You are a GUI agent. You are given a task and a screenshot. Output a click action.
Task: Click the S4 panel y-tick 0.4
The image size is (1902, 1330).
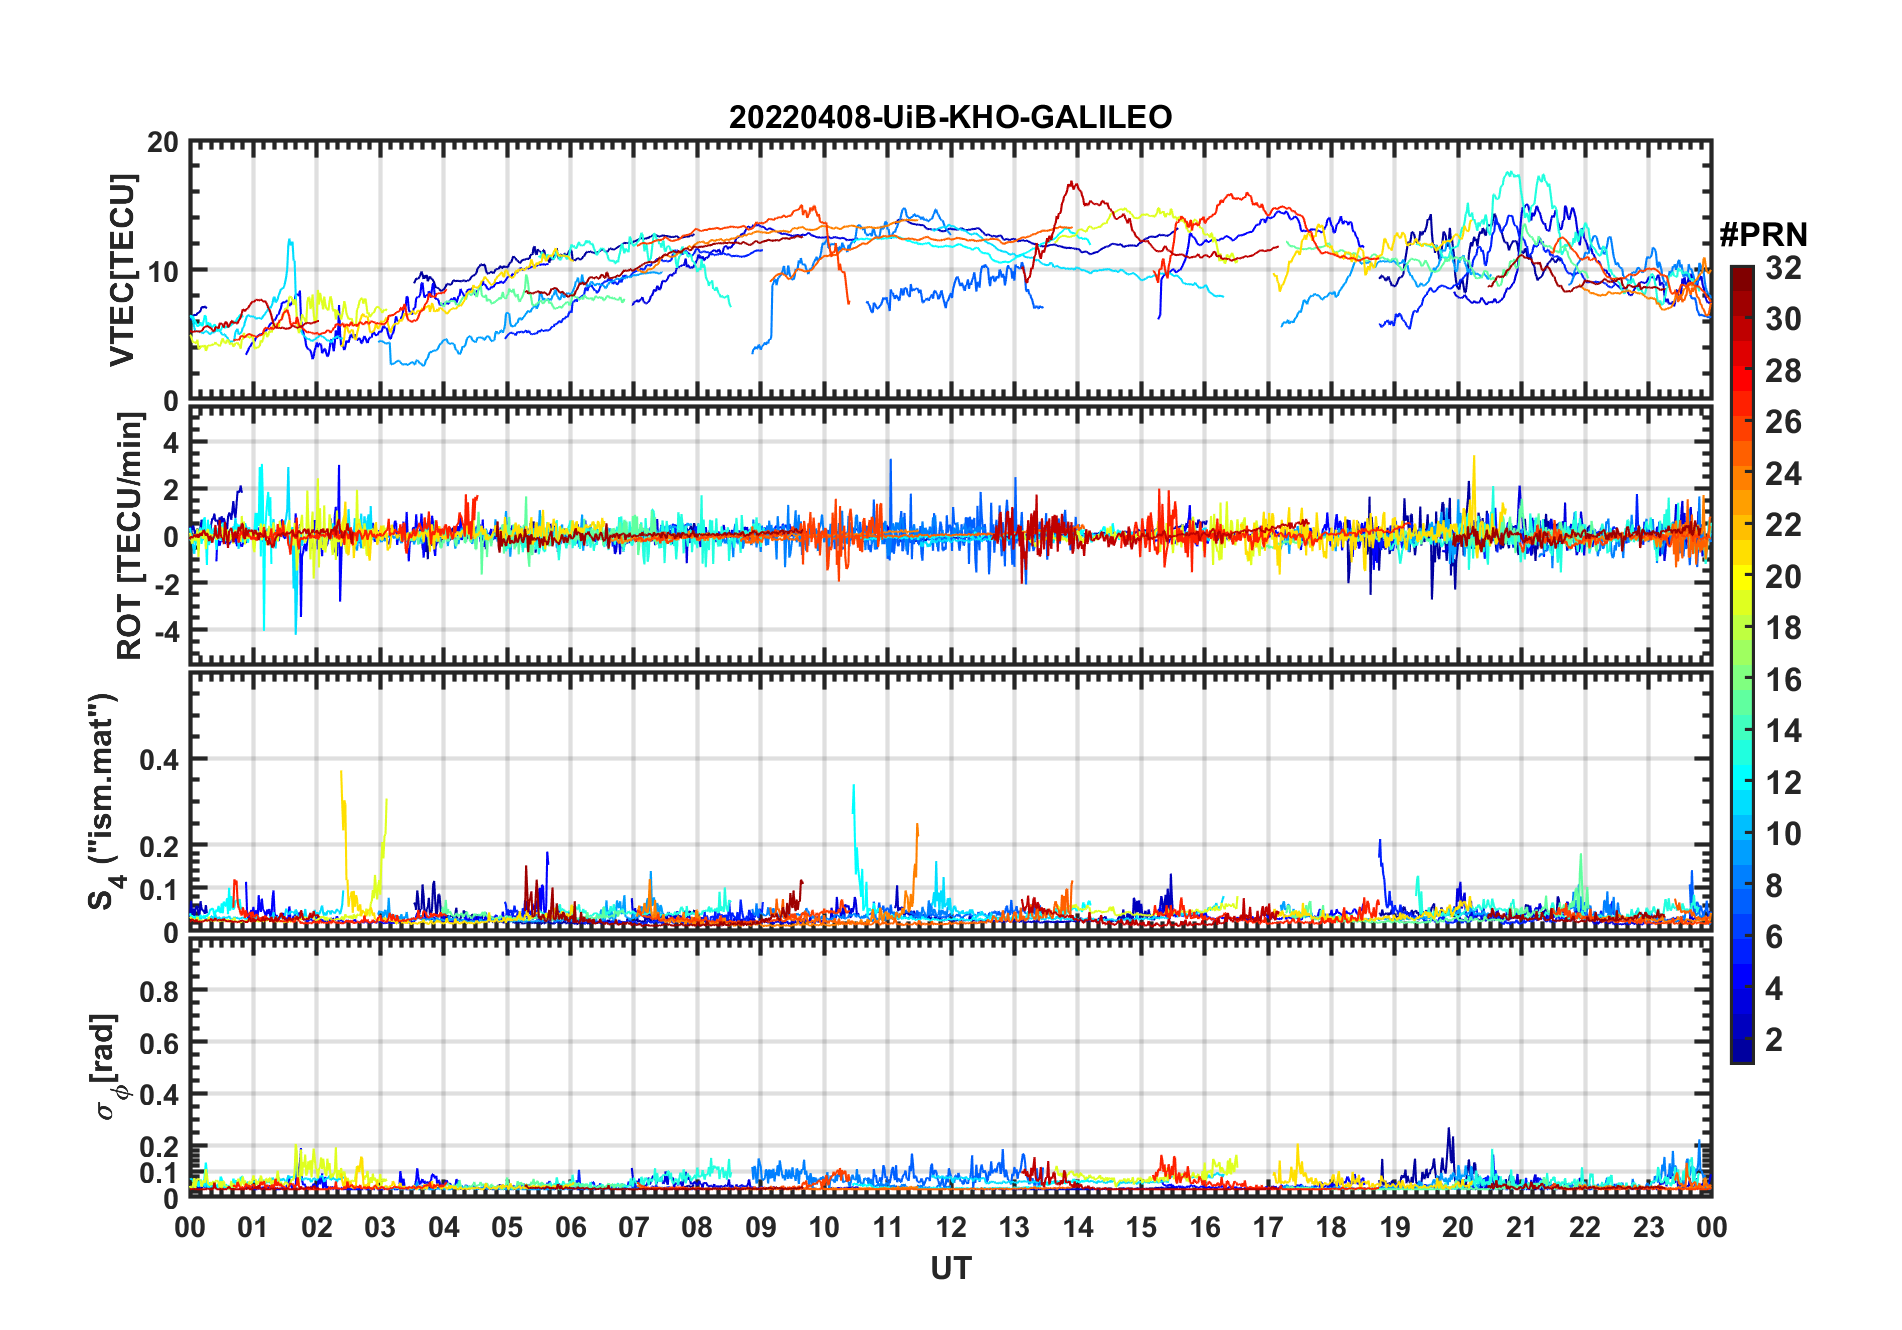(160, 760)
